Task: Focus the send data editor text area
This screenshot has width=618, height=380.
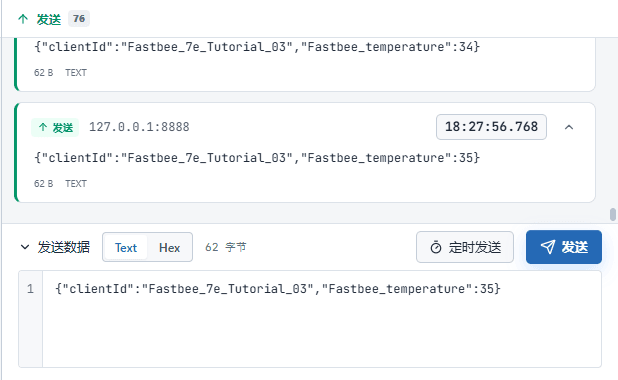Action: point(322,319)
